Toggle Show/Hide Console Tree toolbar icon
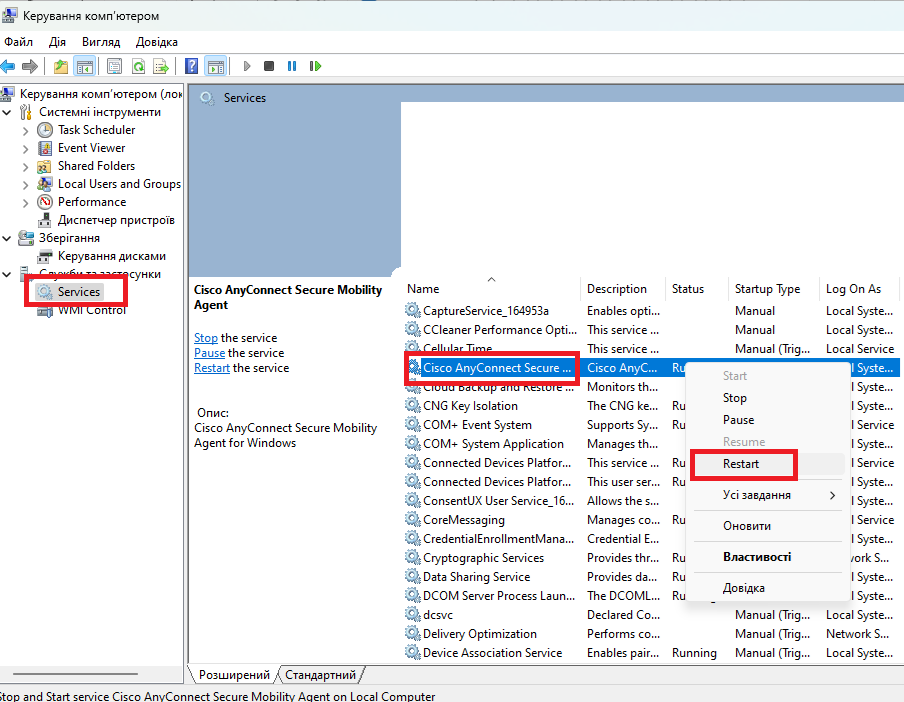This screenshot has width=904, height=702. [x=85, y=66]
